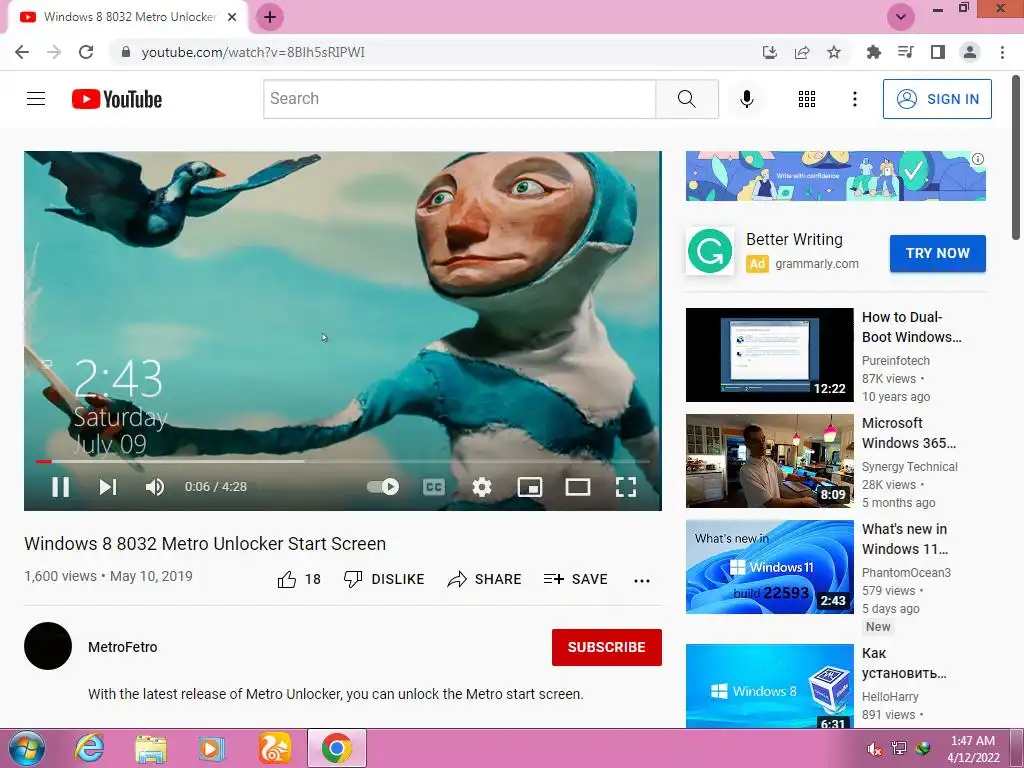
Task: Open the Grammarly logo in ad
Action: coord(710,251)
